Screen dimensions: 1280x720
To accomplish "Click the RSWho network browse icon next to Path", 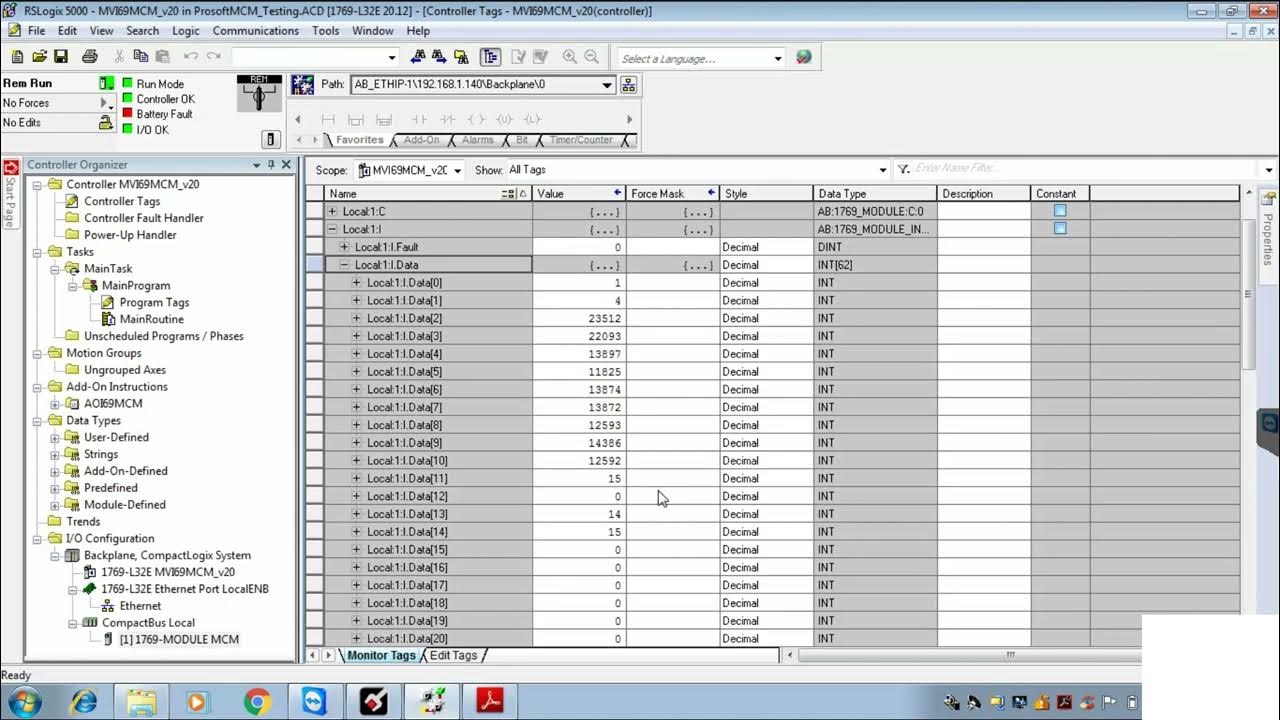I will click(629, 85).
